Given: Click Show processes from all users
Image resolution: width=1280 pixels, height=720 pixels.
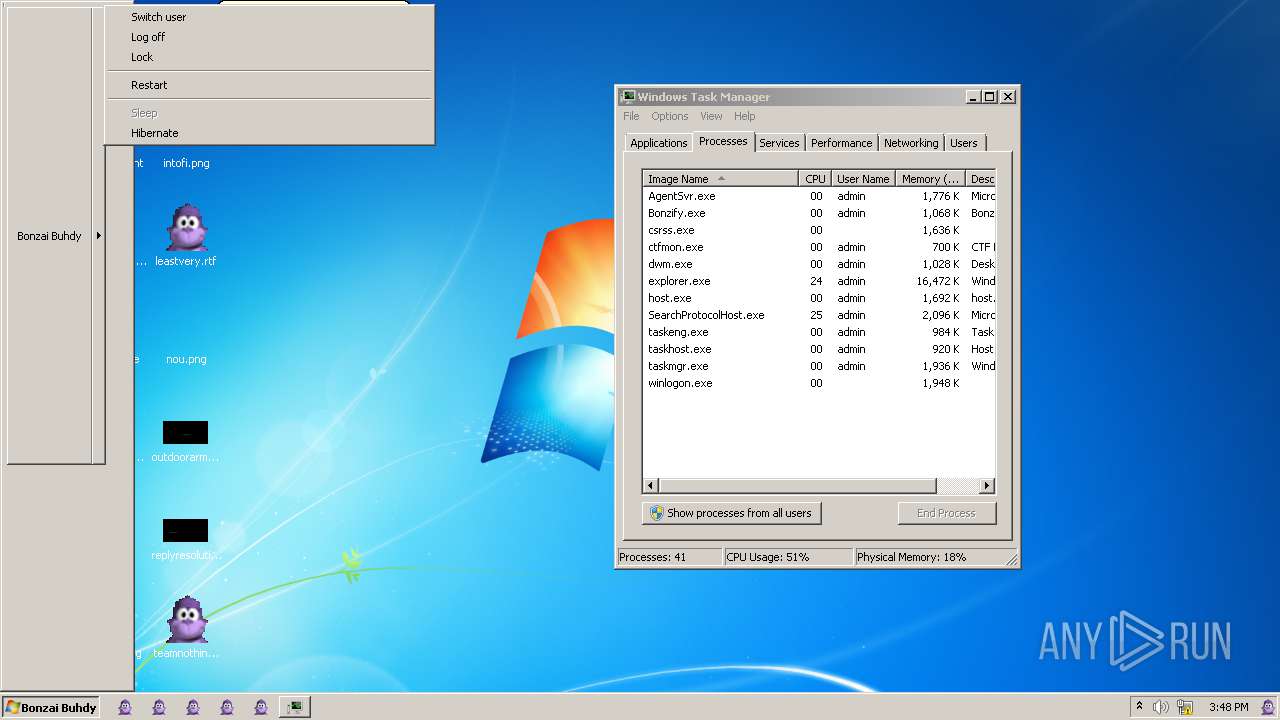Looking at the screenshot, I should (x=731, y=513).
